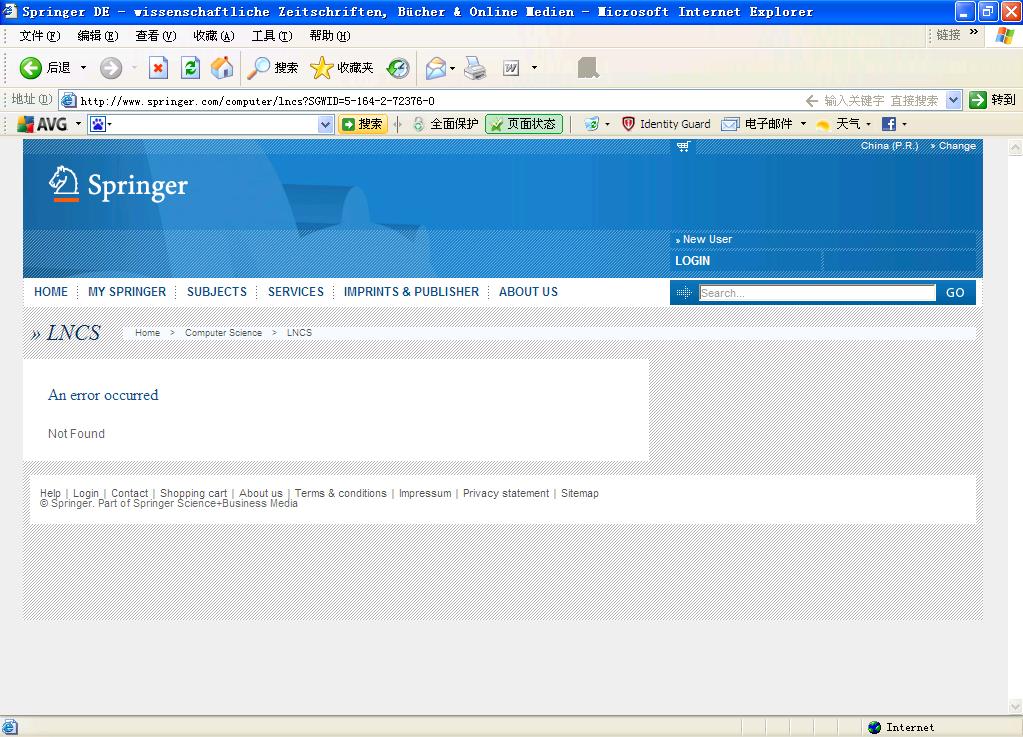
Task: Click the History clock icon
Action: click(397, 68)
